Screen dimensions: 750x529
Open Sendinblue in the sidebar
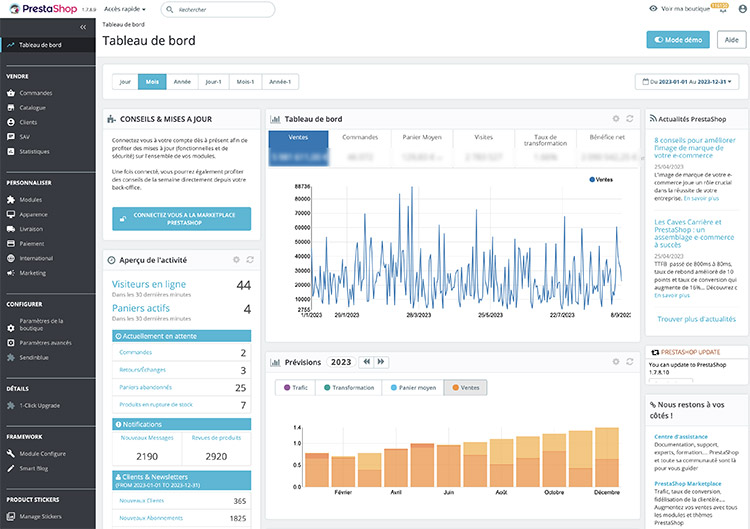[x=33, y=358]
